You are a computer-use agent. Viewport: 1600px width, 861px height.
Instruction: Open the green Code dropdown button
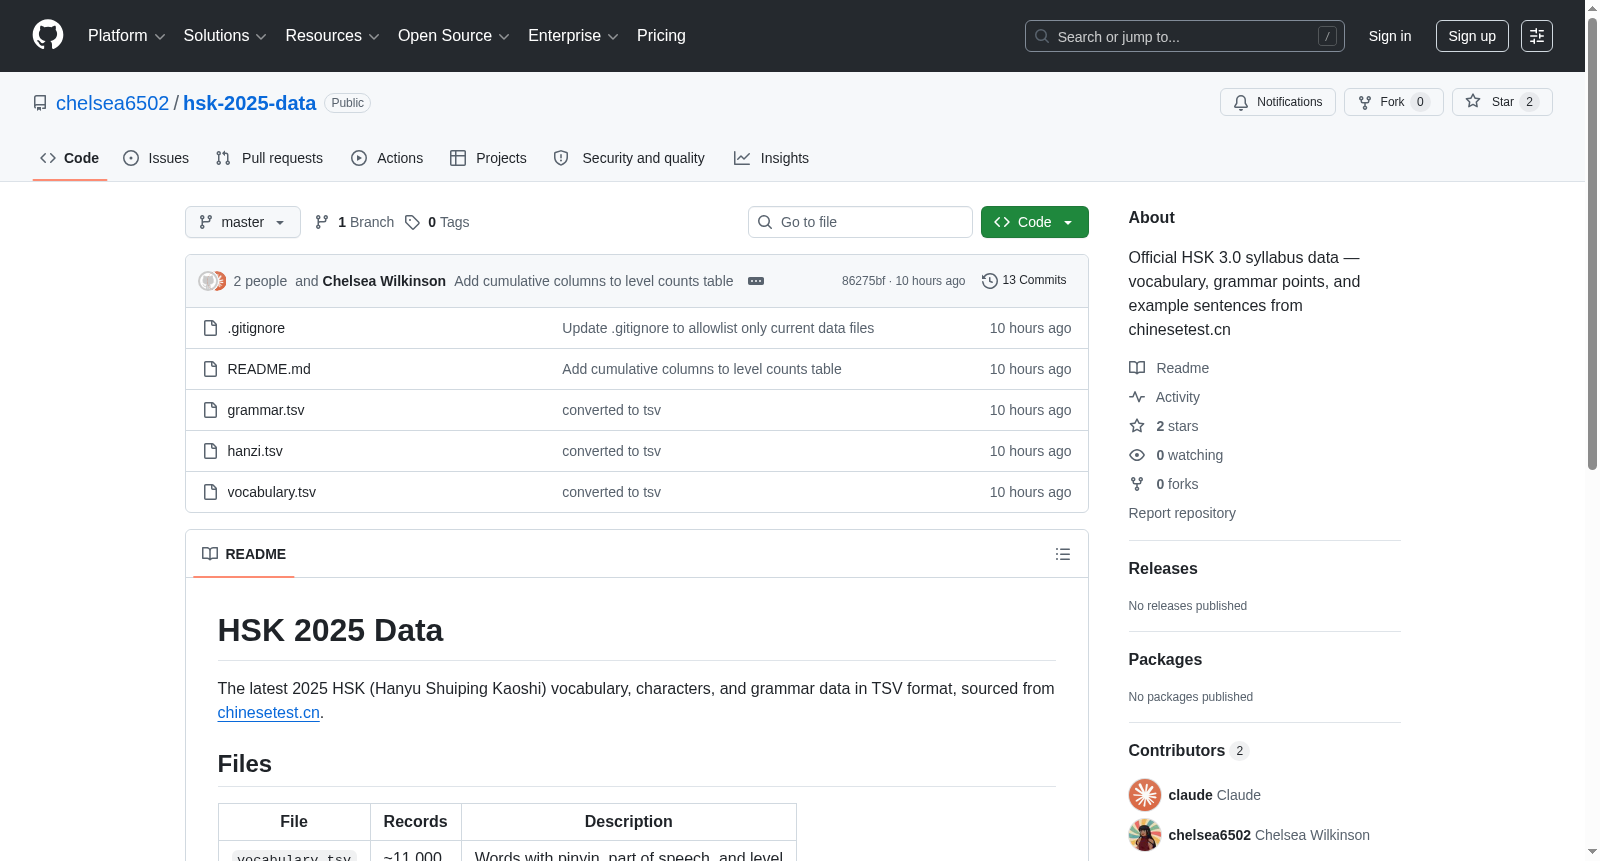1035,222
